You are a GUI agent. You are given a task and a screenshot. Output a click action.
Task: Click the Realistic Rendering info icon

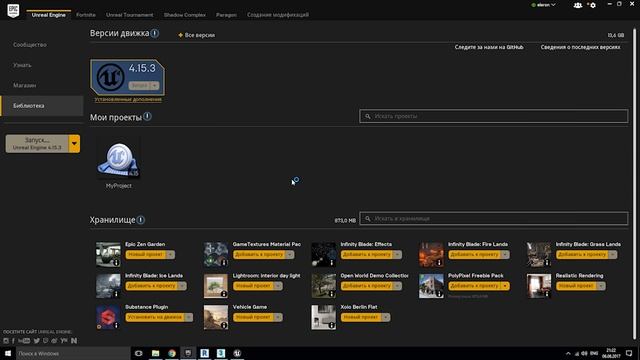click(x=547, y=294)
